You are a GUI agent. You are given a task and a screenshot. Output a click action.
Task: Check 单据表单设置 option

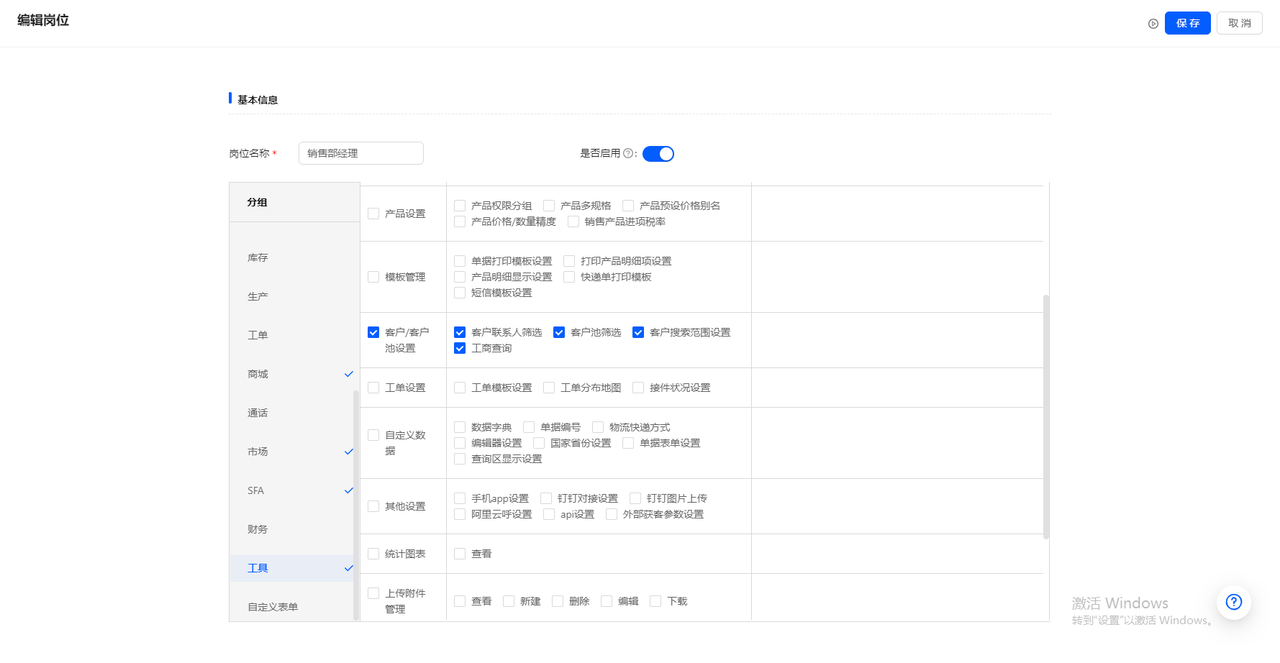(628, 443)
